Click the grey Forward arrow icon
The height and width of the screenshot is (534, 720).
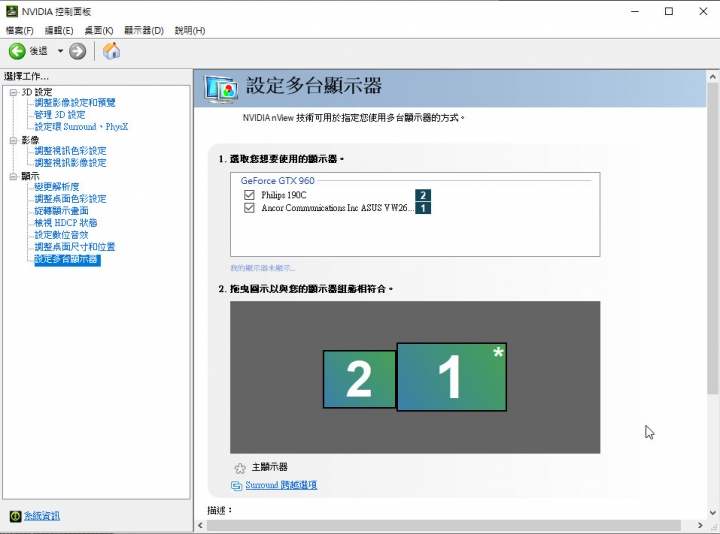pos(78,51)
